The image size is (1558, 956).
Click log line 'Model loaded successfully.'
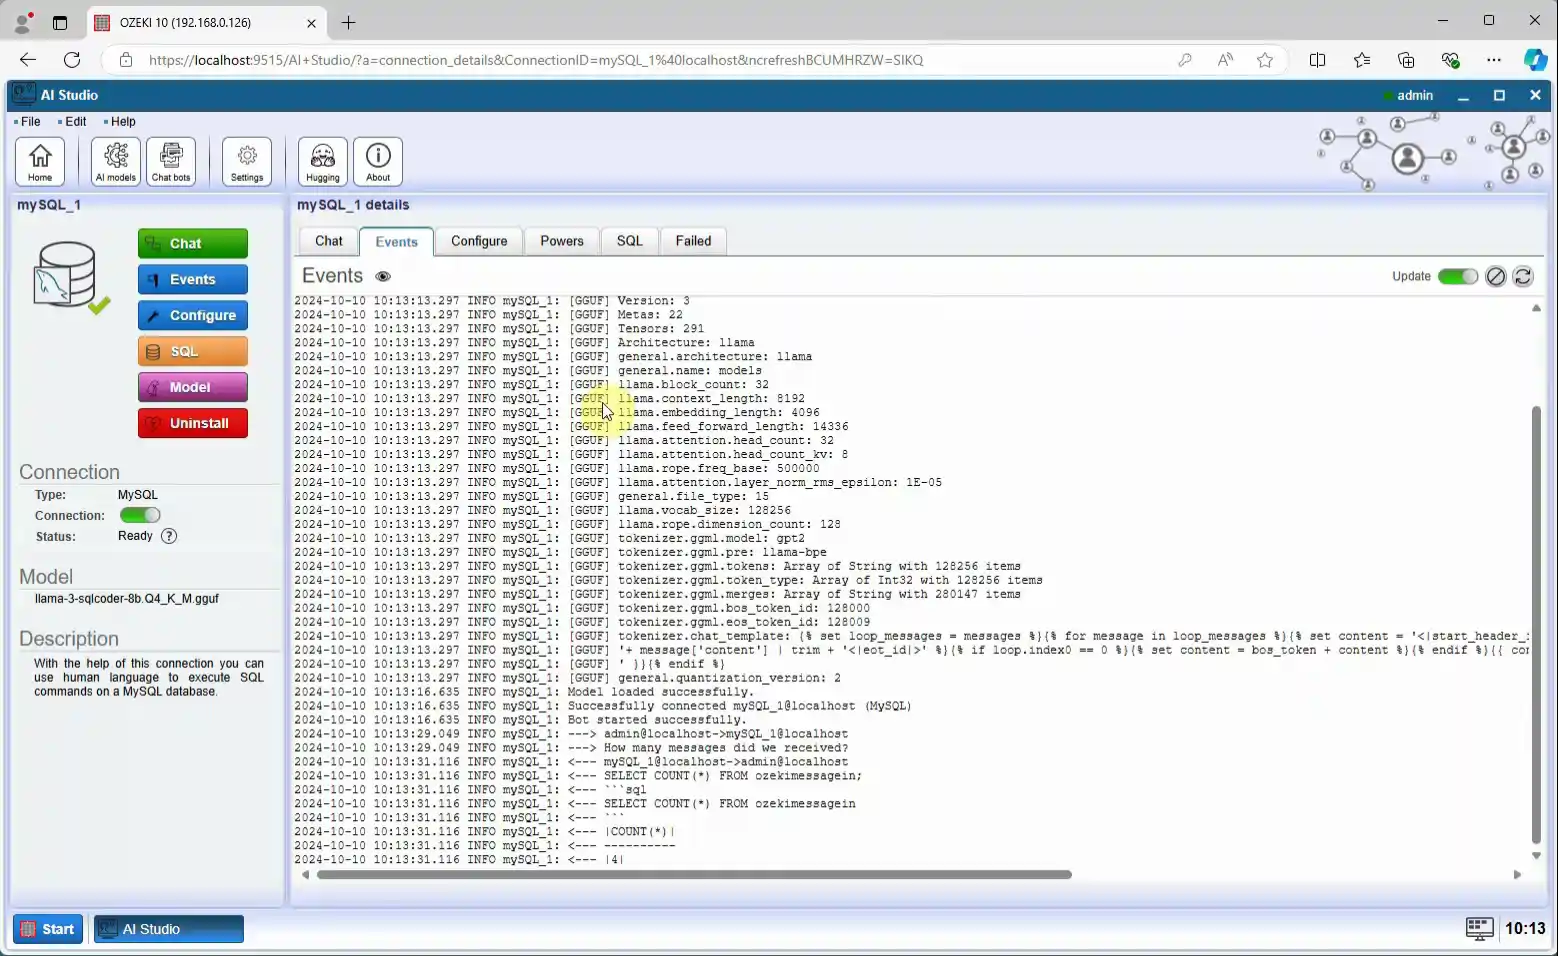click(661, 692)
